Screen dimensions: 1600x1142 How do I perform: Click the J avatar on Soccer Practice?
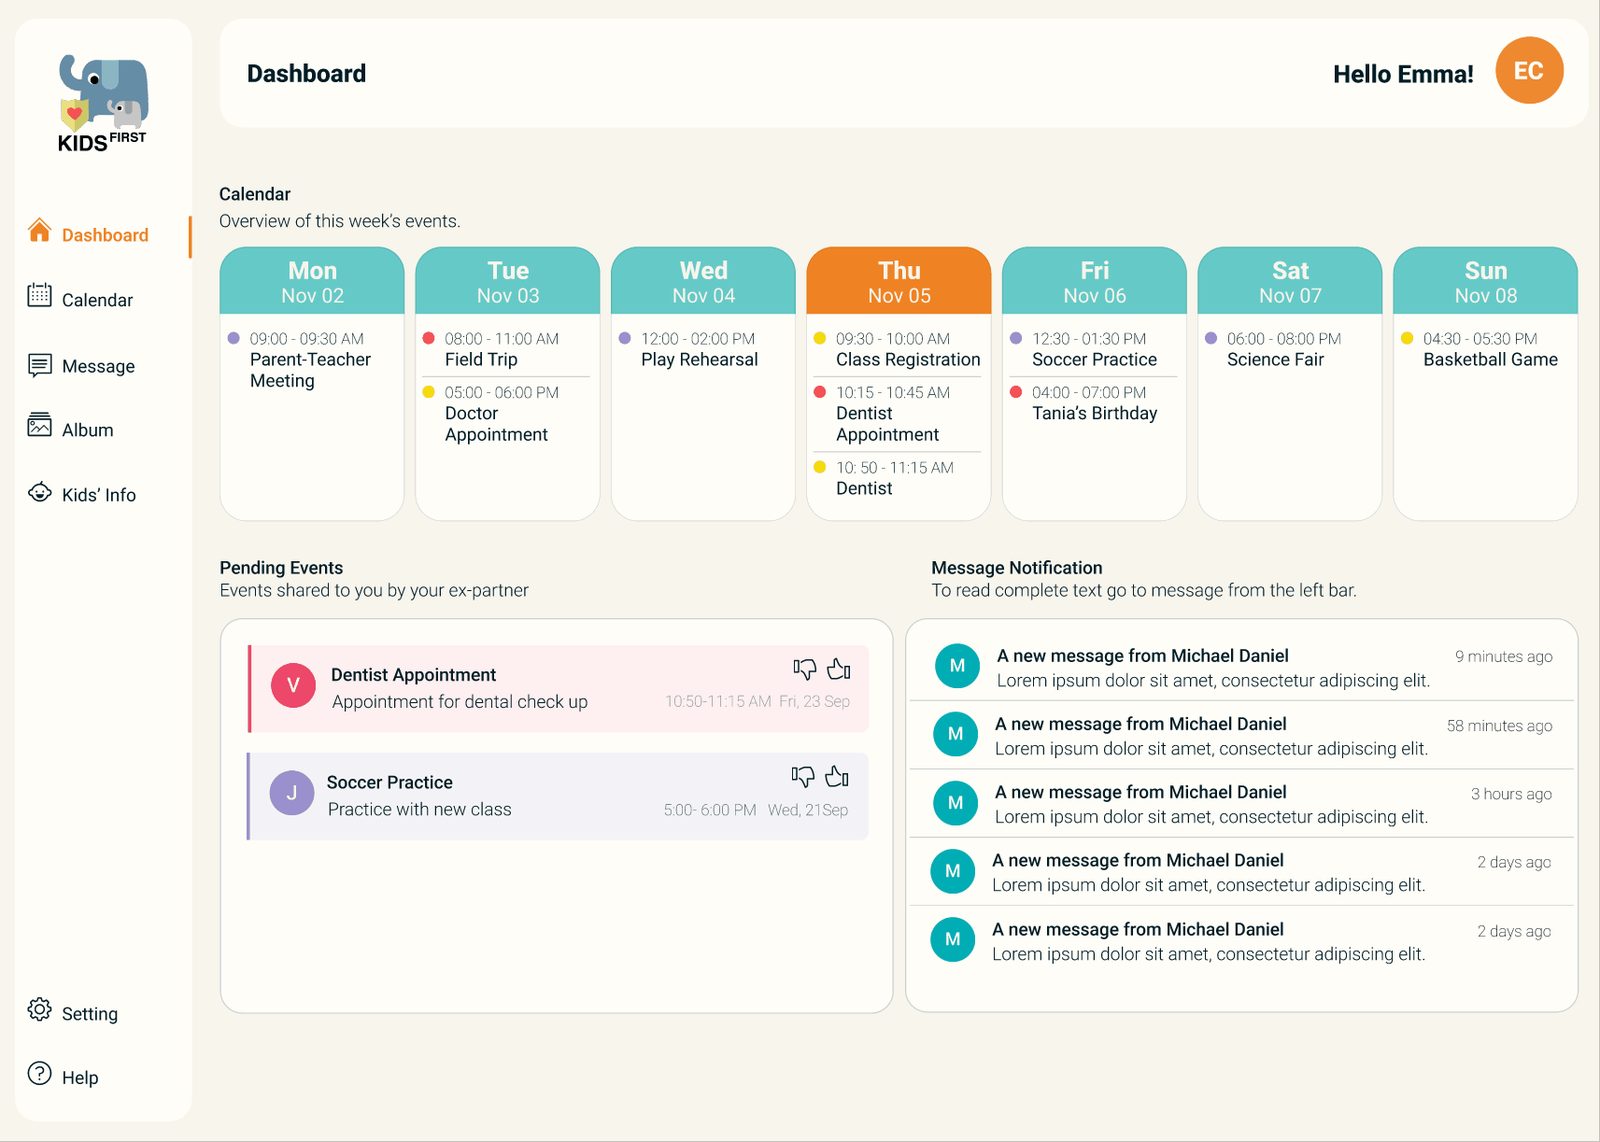tap(292, 793)
